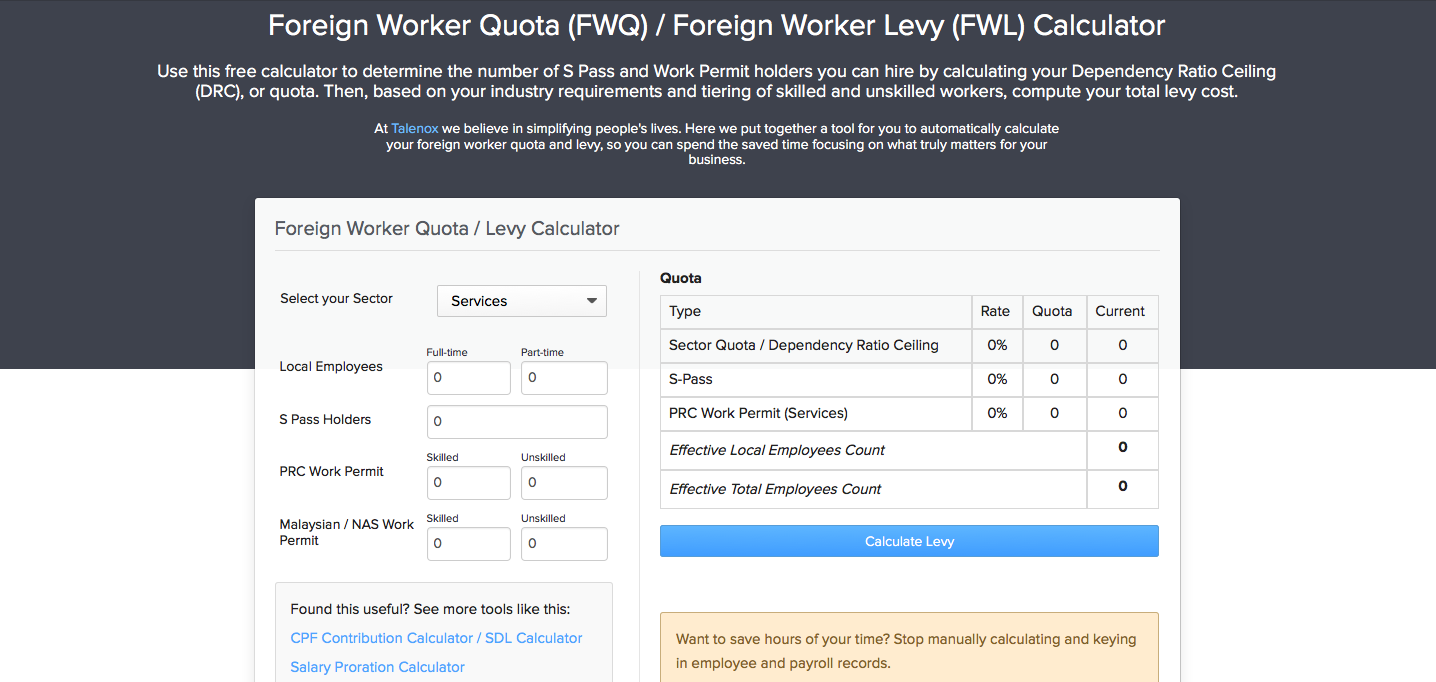
Task: Click the Full-time Local Employees input field
Action: (468, 377)
